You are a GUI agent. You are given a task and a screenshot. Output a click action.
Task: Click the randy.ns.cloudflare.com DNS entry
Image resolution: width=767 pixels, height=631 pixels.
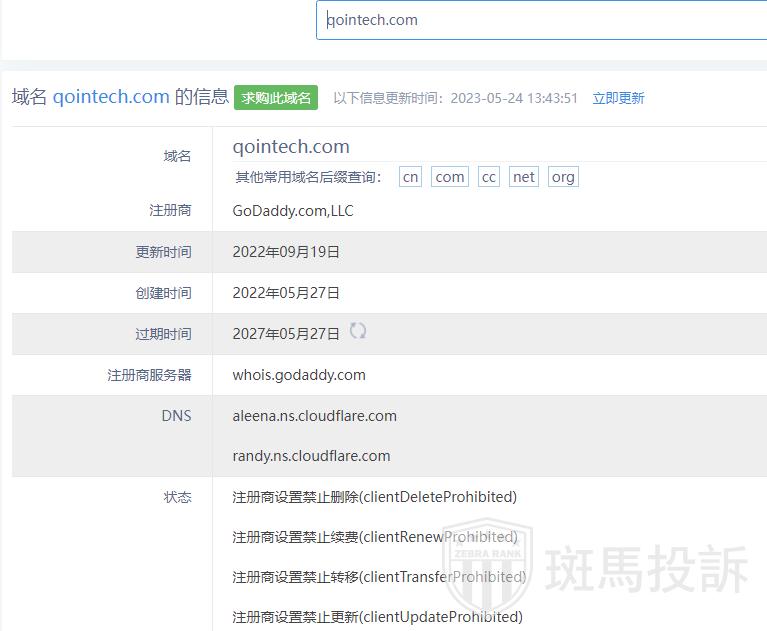pos(311,456)
